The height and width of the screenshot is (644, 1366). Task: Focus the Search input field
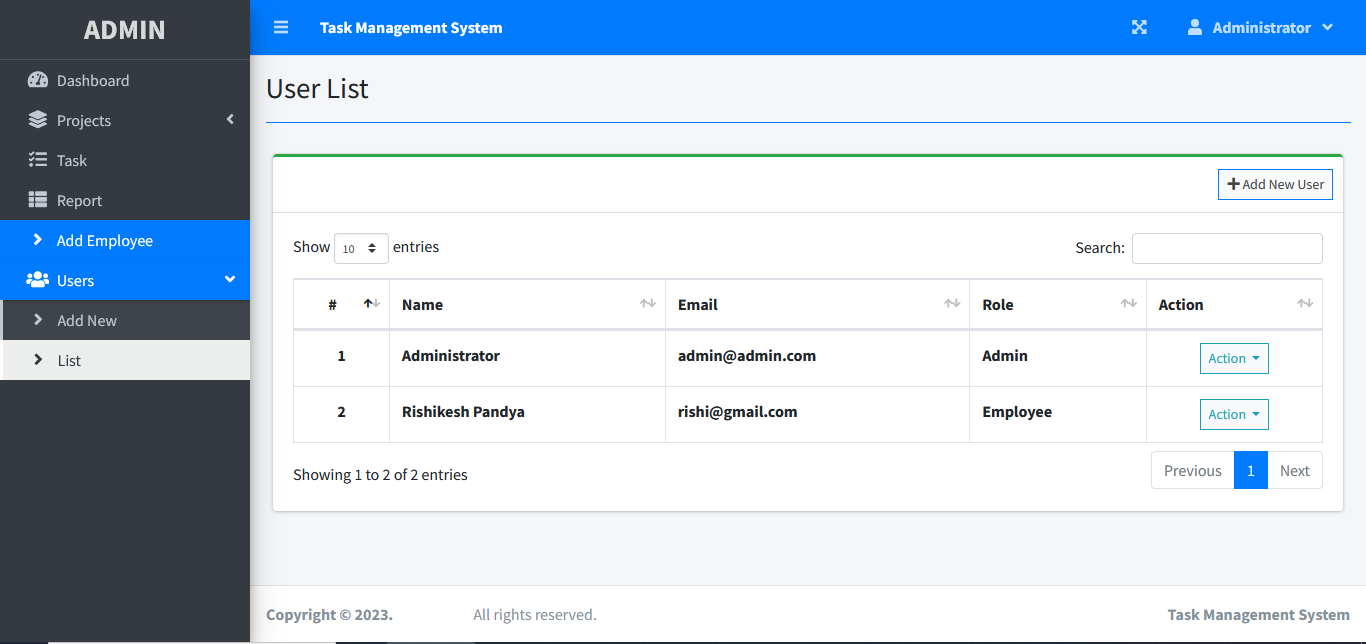point(1227,248)
